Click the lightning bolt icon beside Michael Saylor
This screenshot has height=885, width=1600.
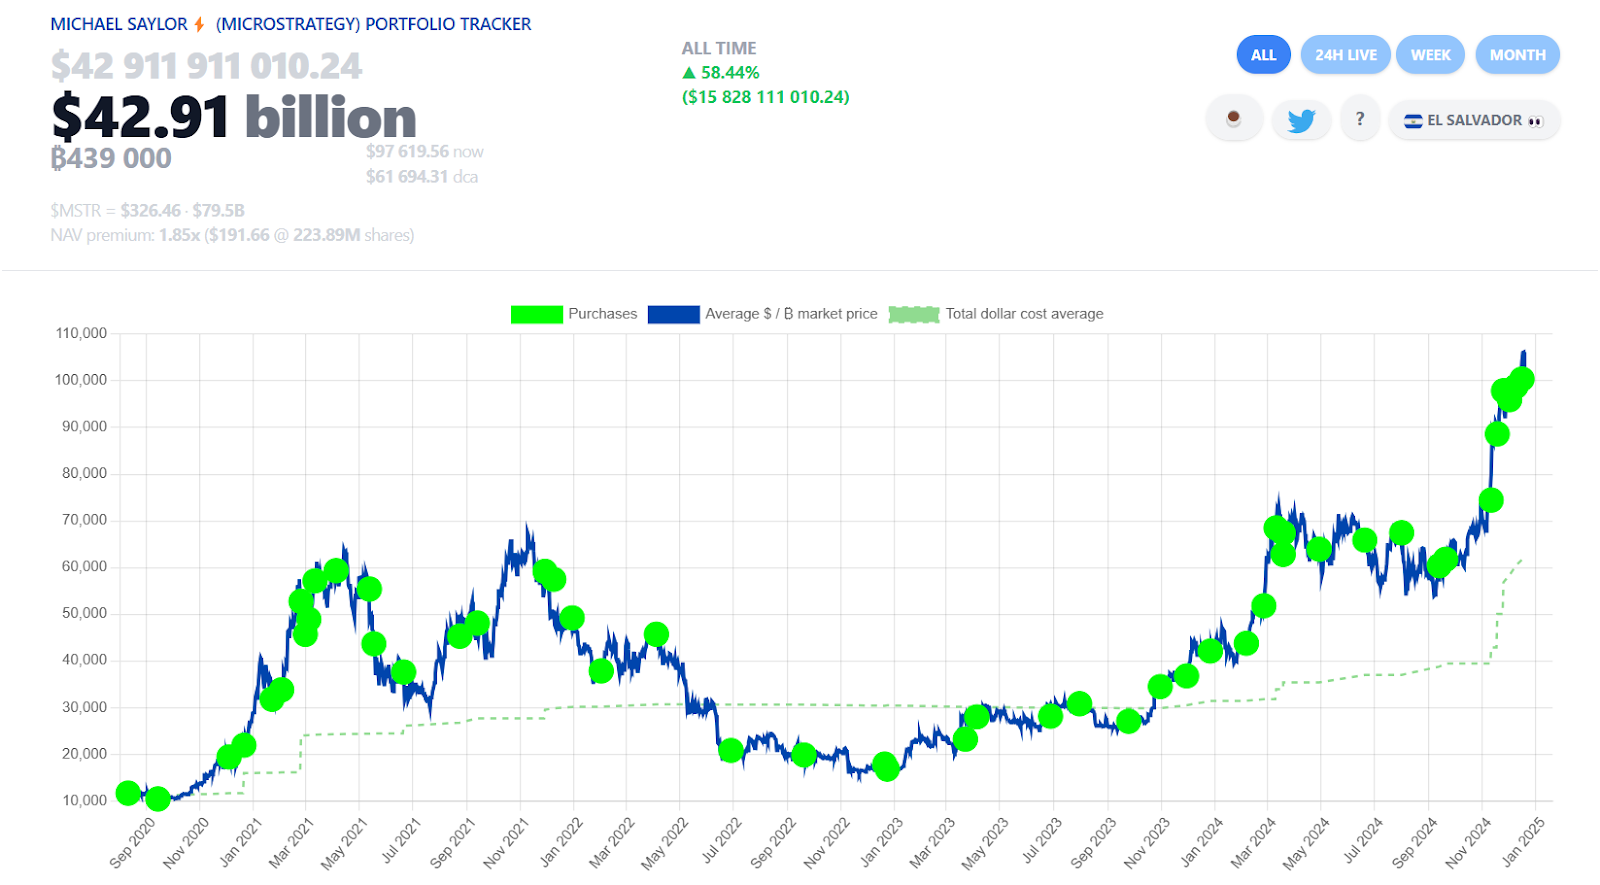199,24
